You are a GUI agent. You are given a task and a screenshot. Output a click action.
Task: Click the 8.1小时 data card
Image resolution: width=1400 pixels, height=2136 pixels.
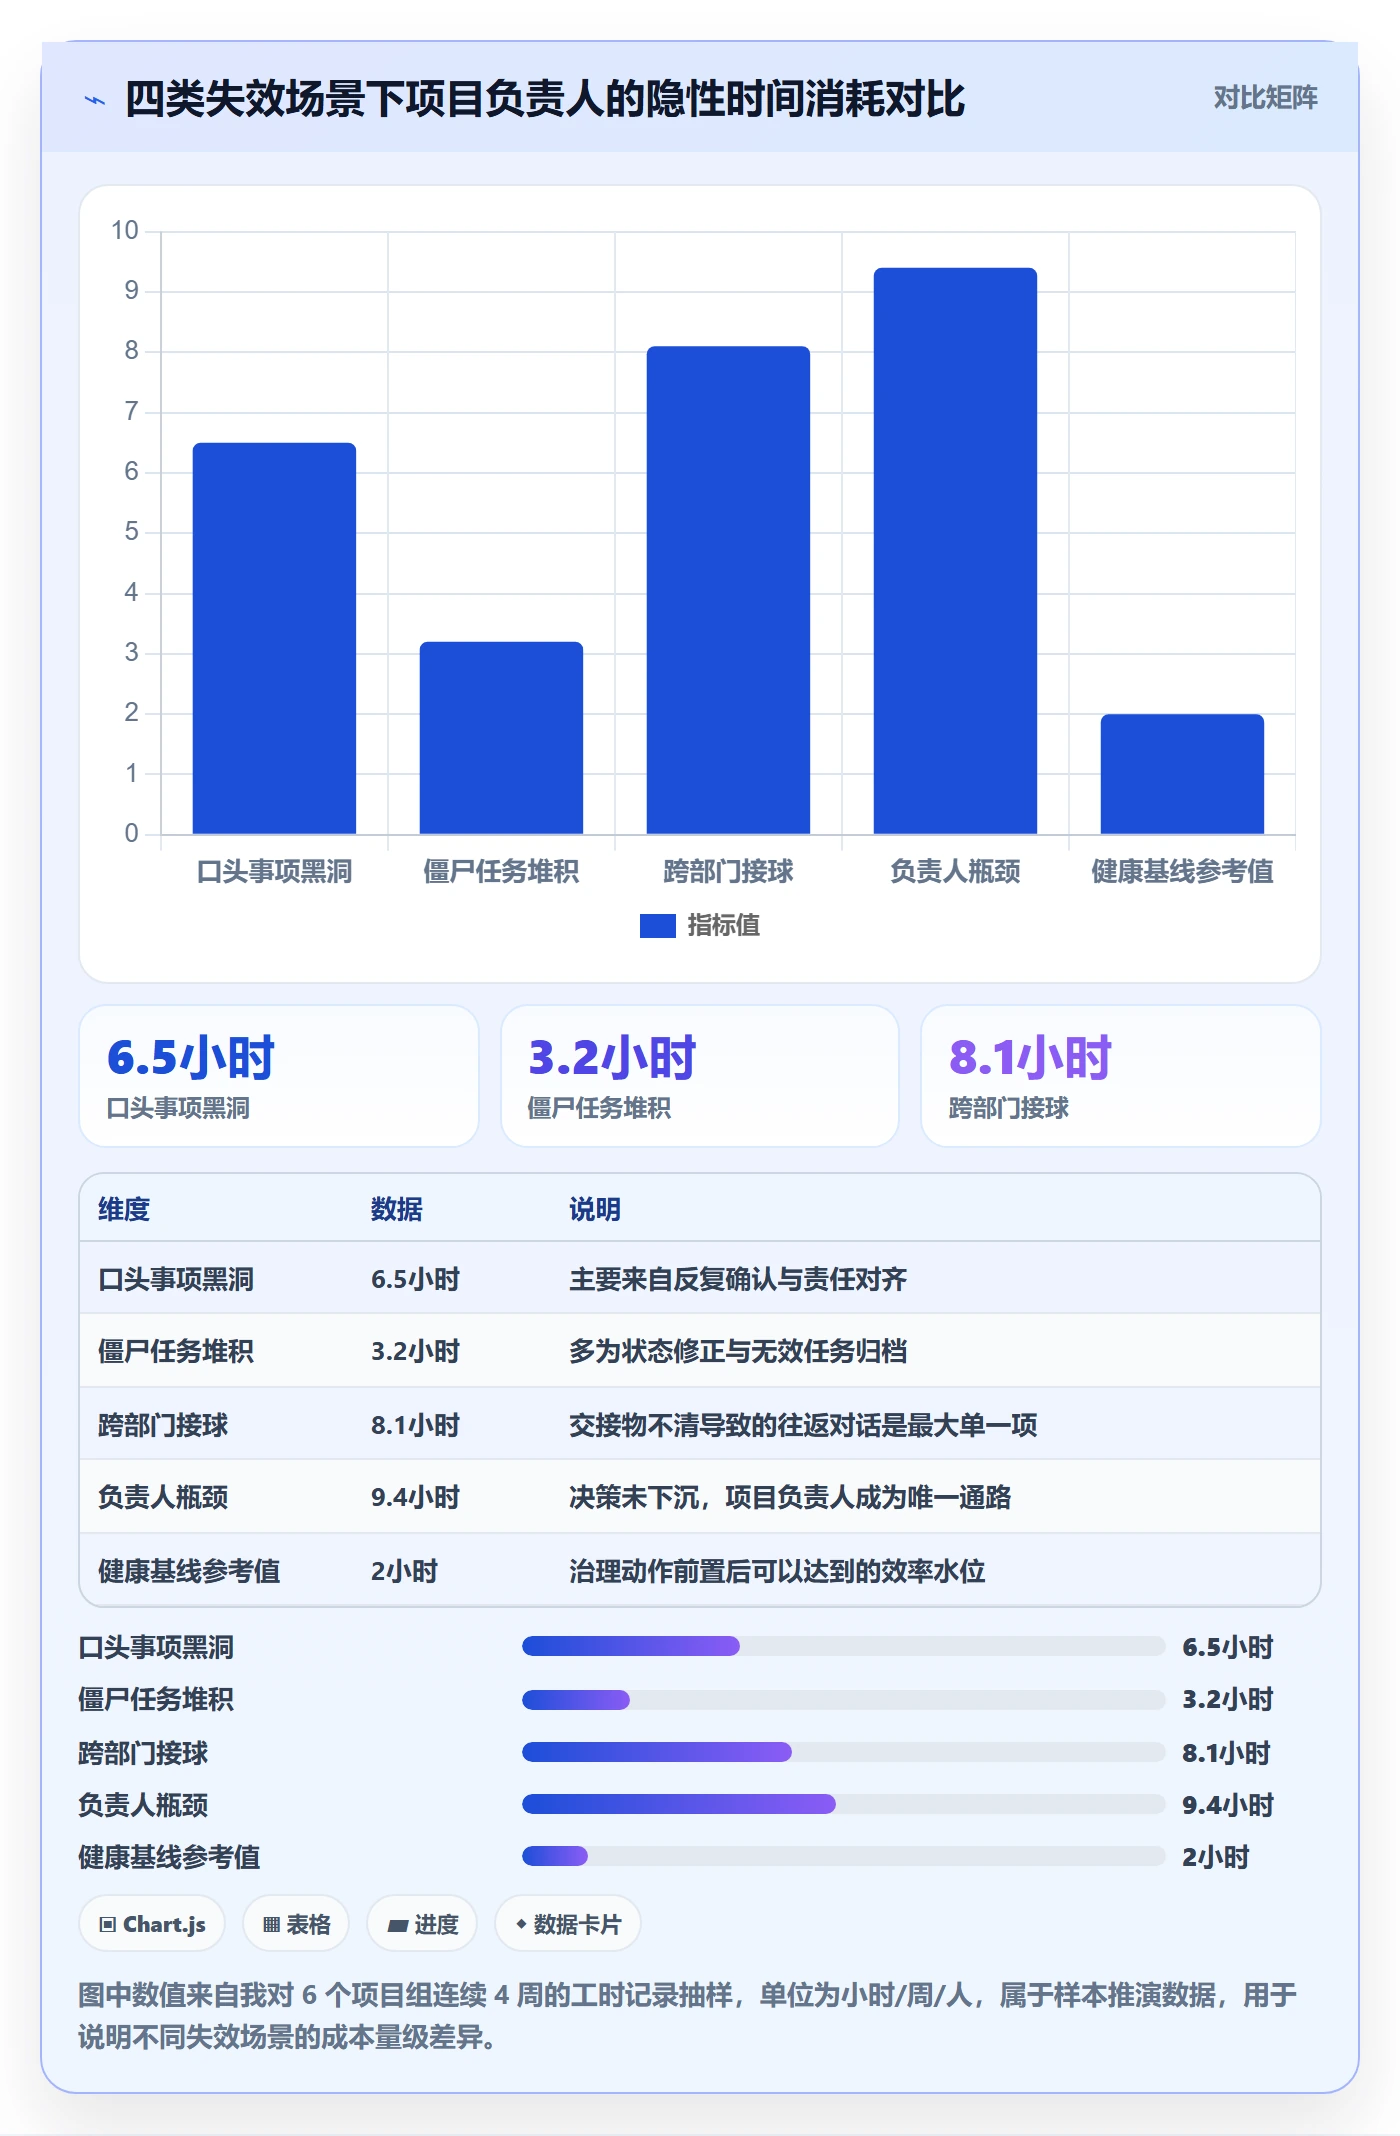[x=1120, y=1076]
